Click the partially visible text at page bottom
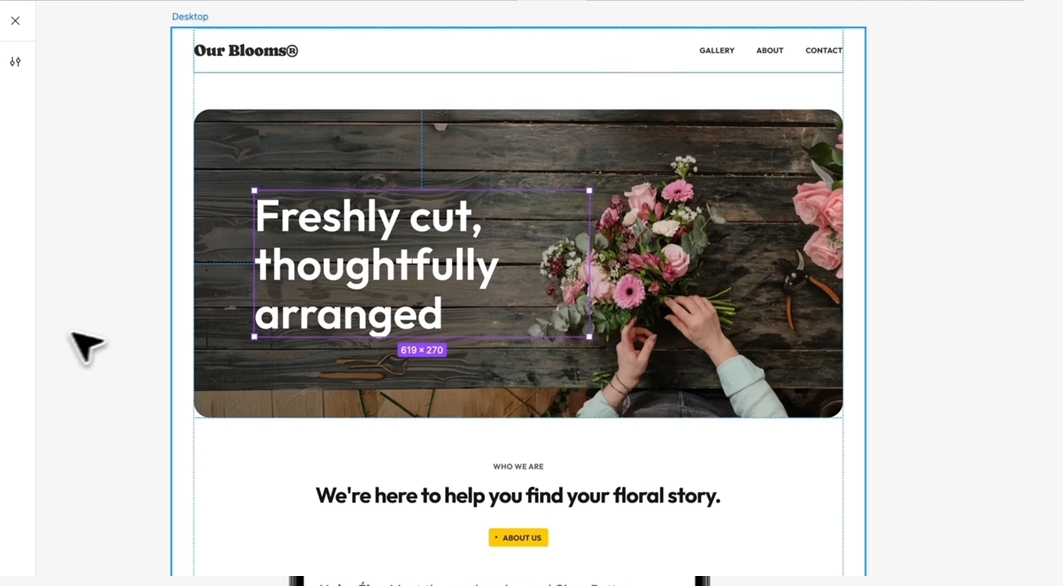 tap(468, 582)
